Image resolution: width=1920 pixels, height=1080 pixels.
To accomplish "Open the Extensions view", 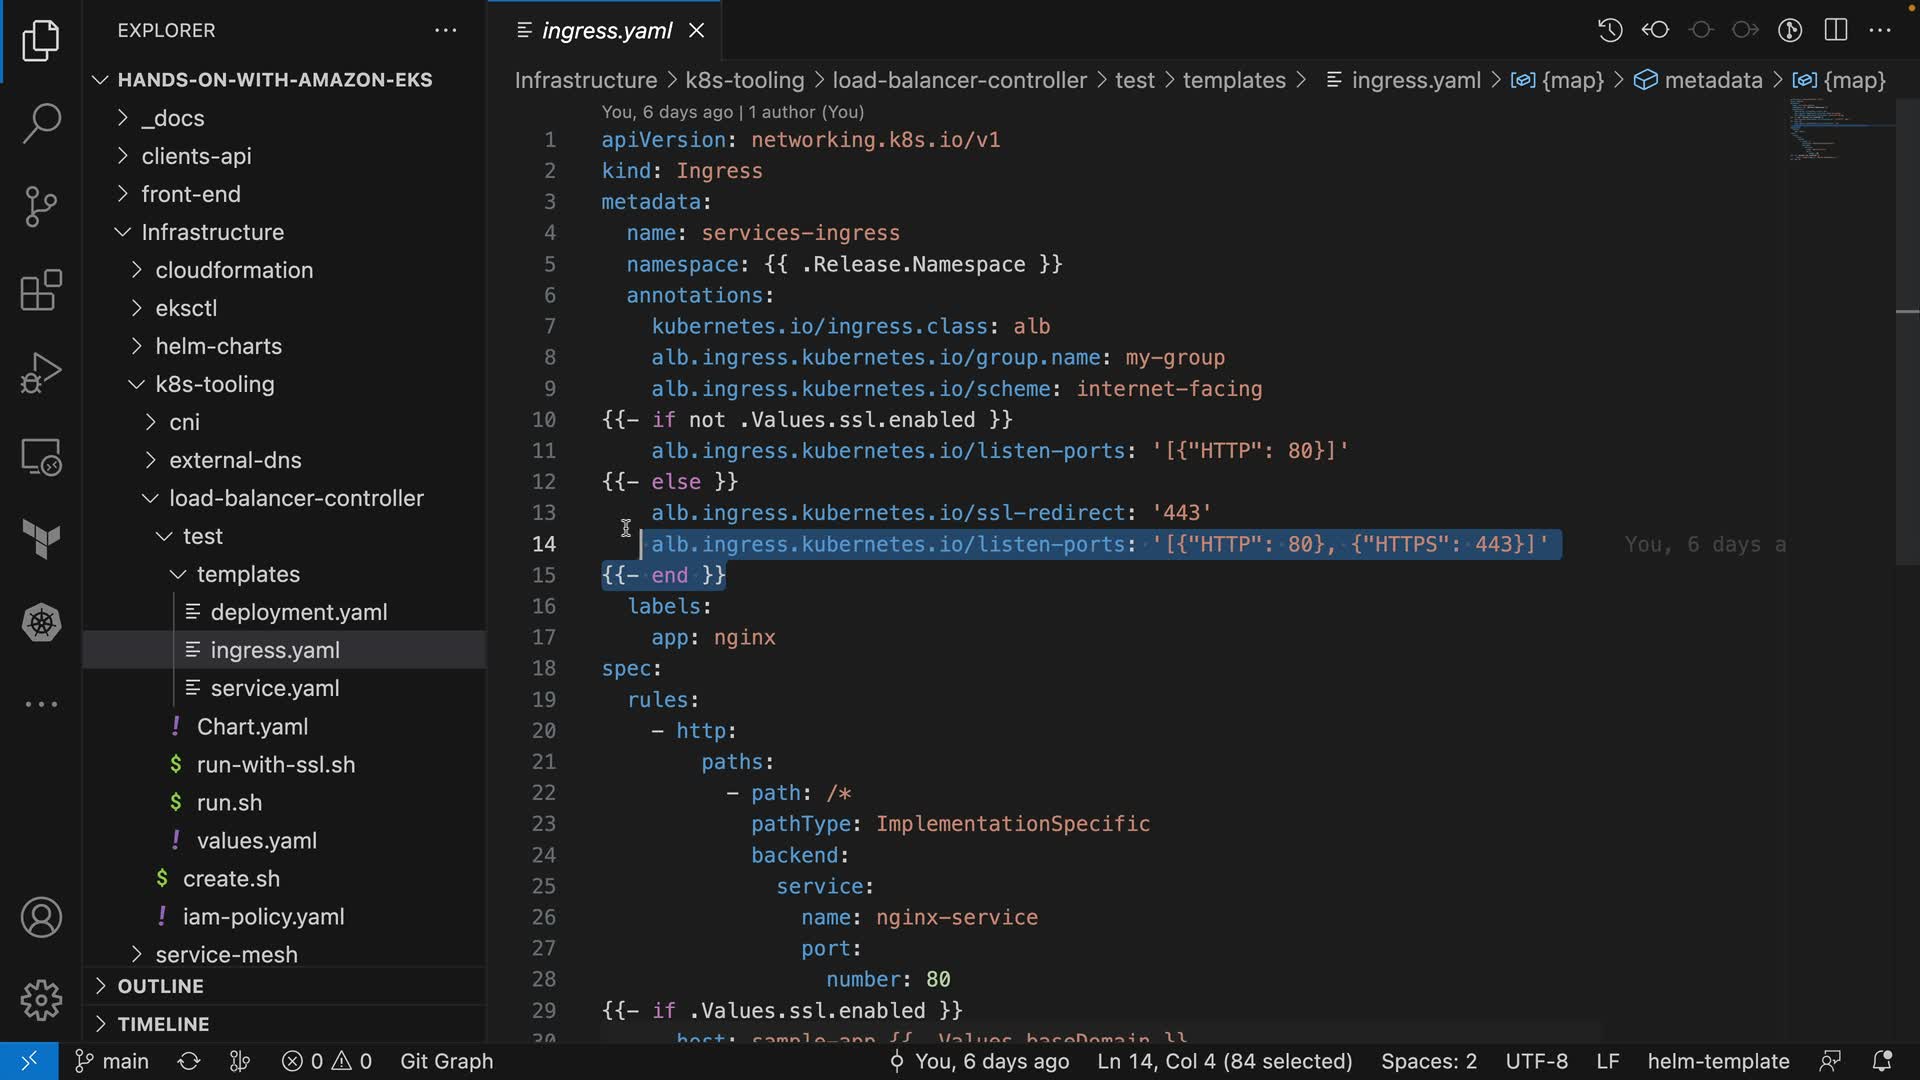I will (41, 291).
